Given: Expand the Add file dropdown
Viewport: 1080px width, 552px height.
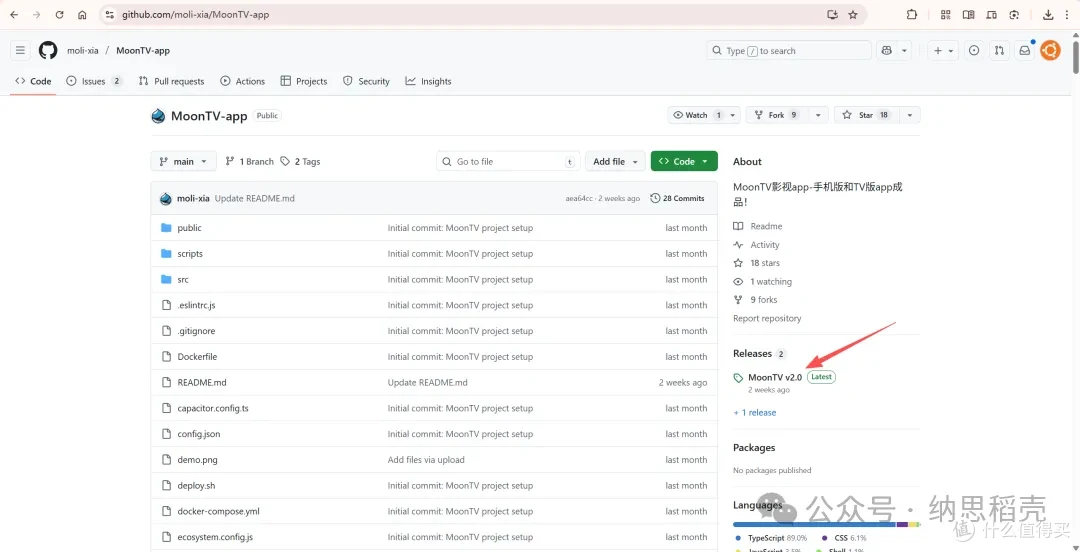Looking at the screenshot, I should (x=616, y=161).
